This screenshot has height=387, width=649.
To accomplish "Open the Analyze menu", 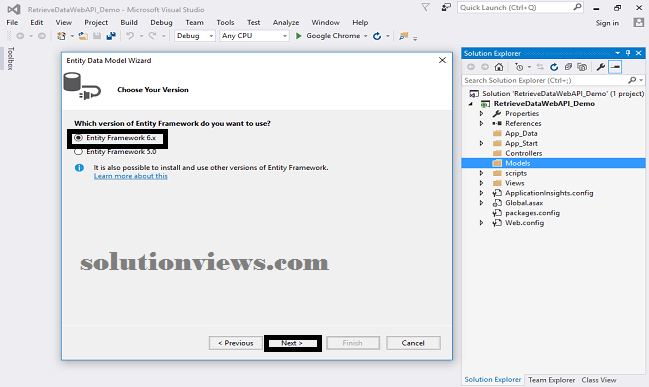I will (286, 22).
